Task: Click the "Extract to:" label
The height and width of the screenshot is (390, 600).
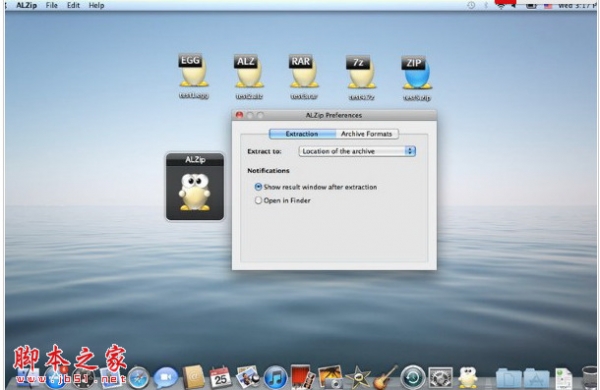Action: pyautogui.click(x=264, y=151)
